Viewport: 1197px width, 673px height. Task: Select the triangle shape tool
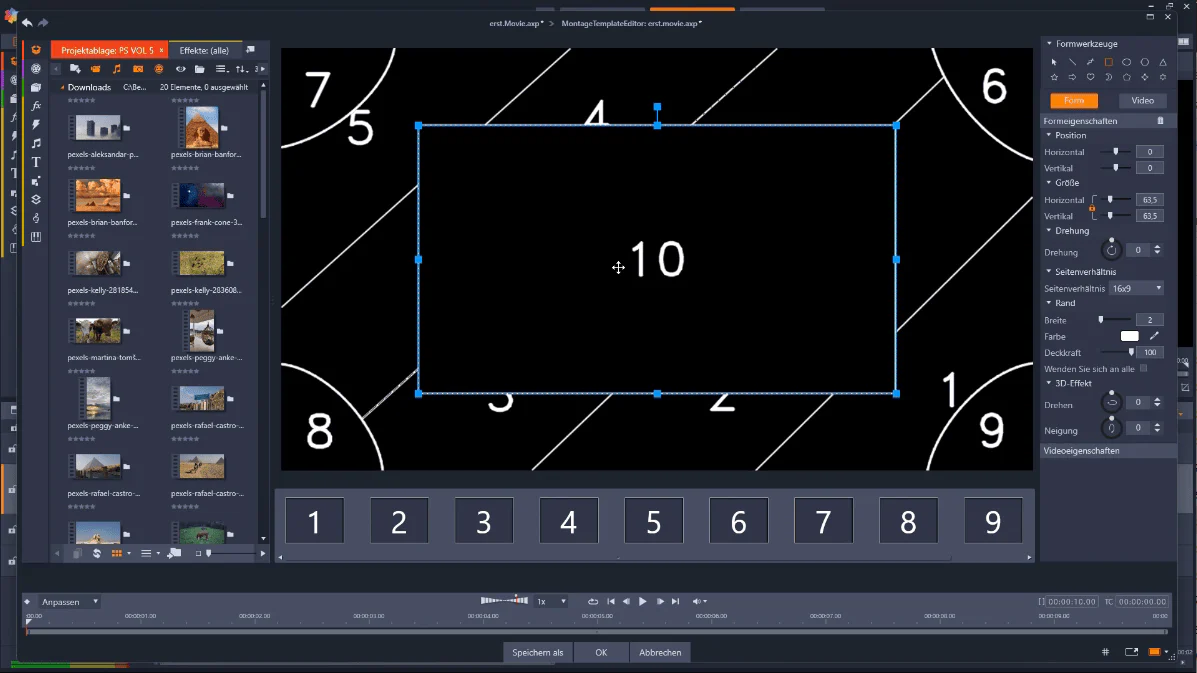pyautogui.click(x=1163, y=63)
